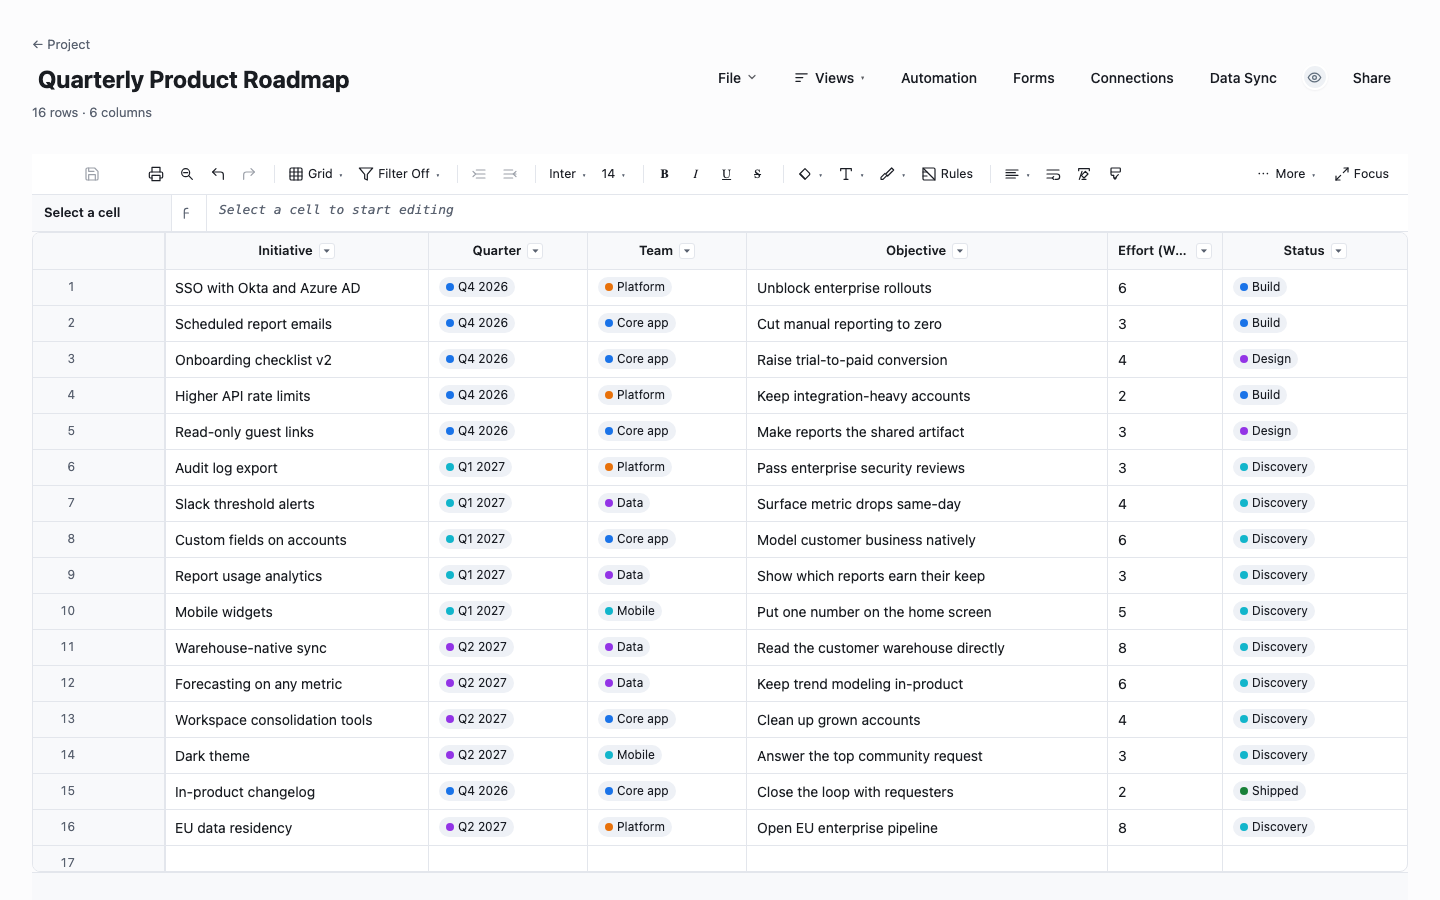Viewport: 1440px width, 900px height.
Task: Open the Views menu
Action: (x=830, y=78)
